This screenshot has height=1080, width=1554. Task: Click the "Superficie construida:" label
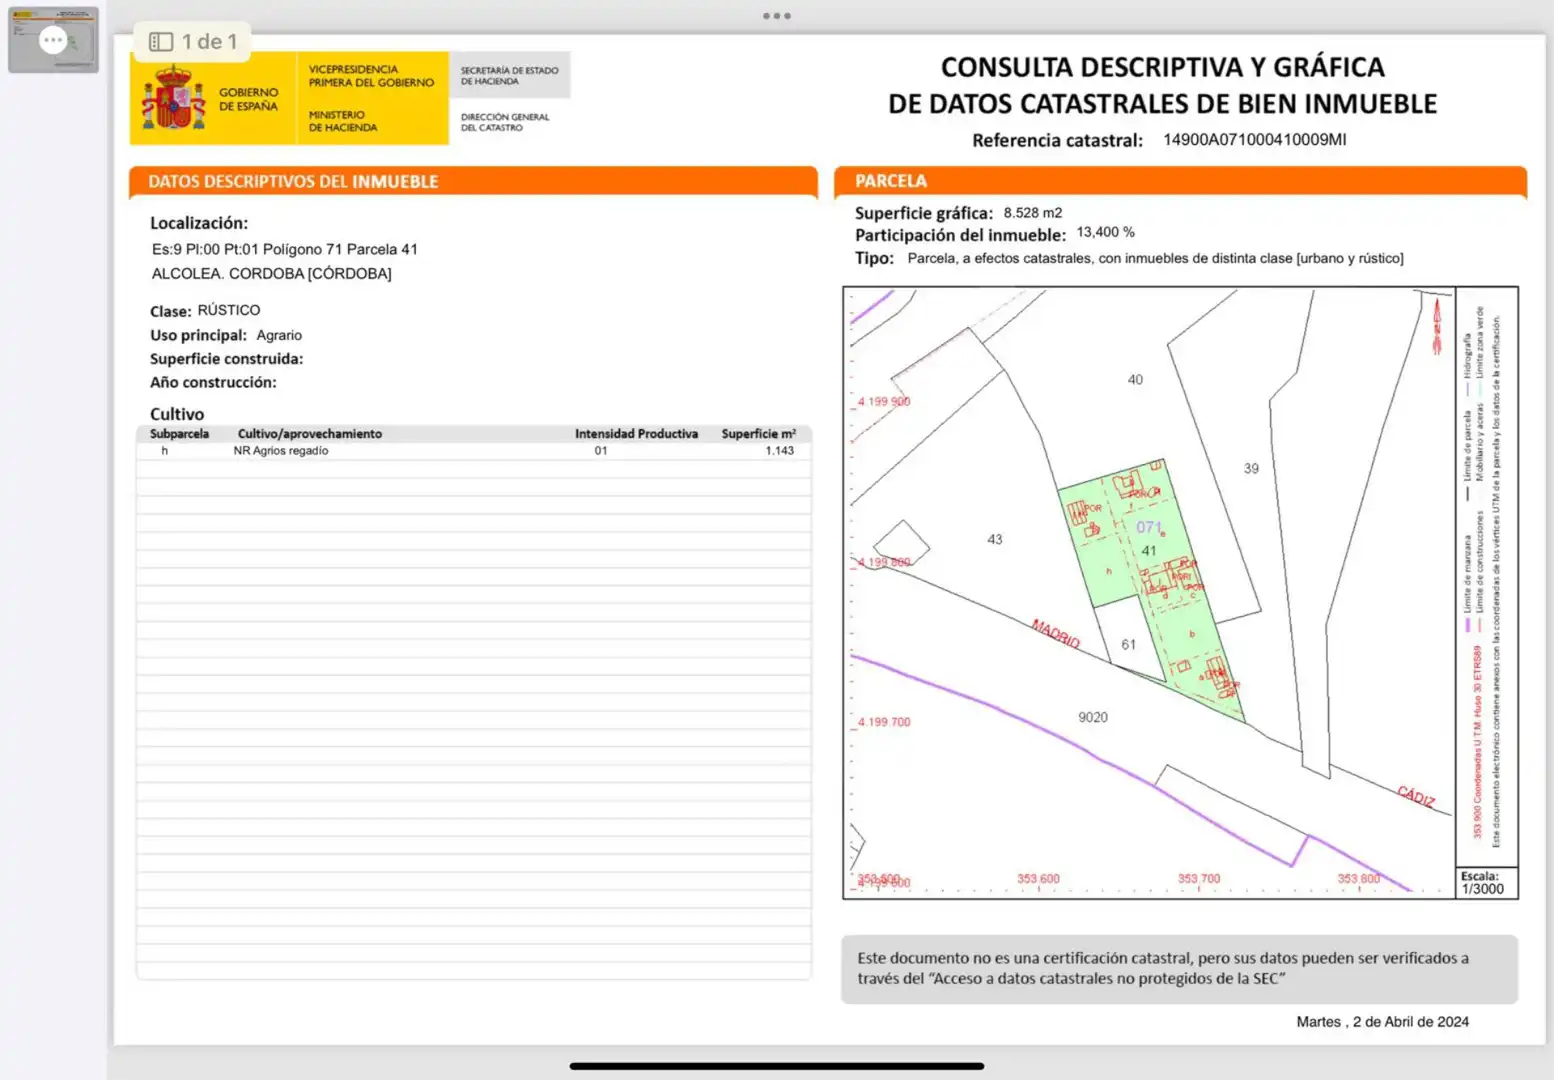(226, 359)
